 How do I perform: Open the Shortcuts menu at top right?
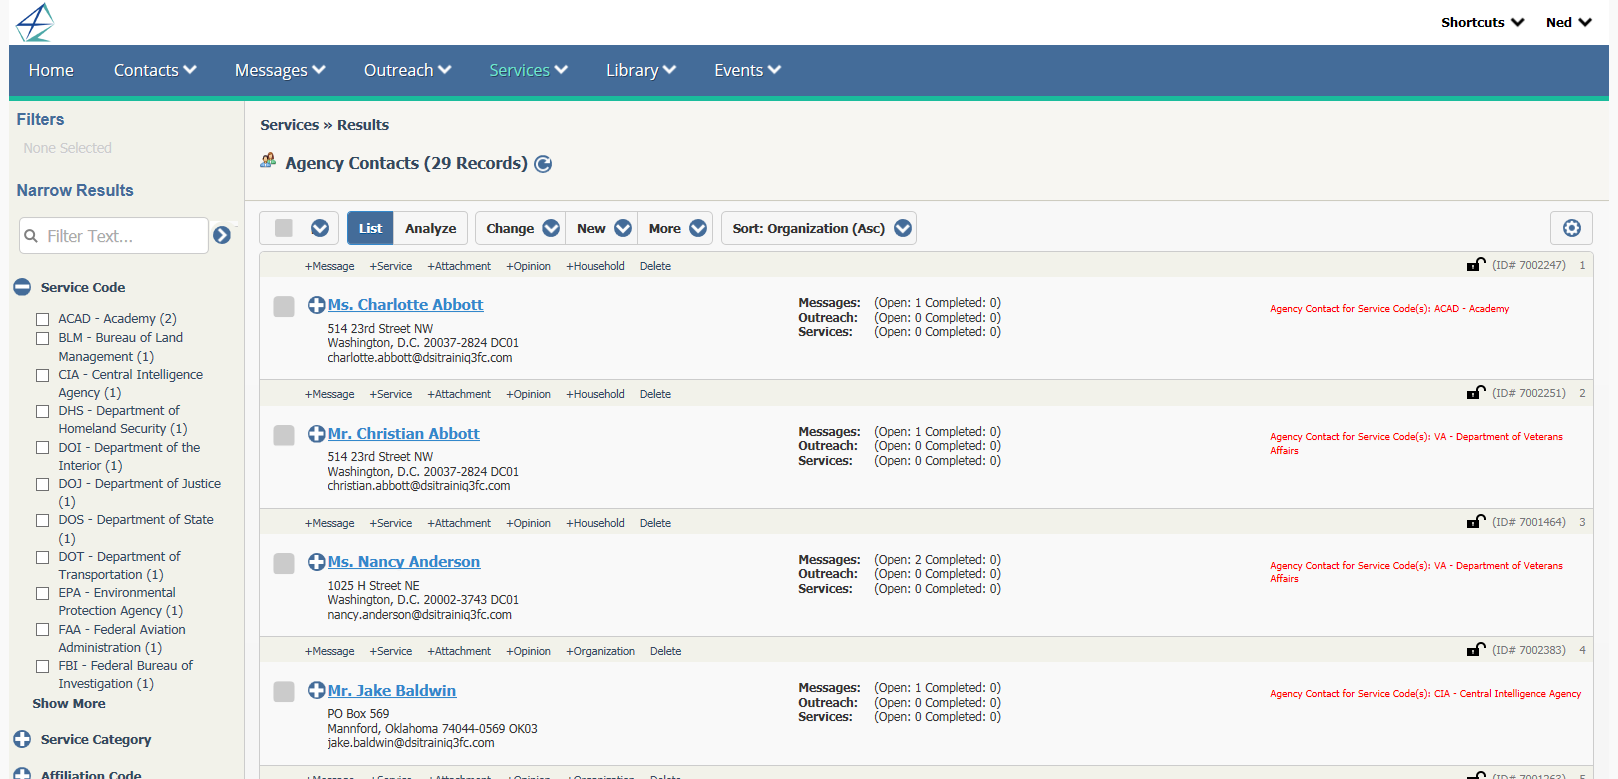(x=1481, y=22)
